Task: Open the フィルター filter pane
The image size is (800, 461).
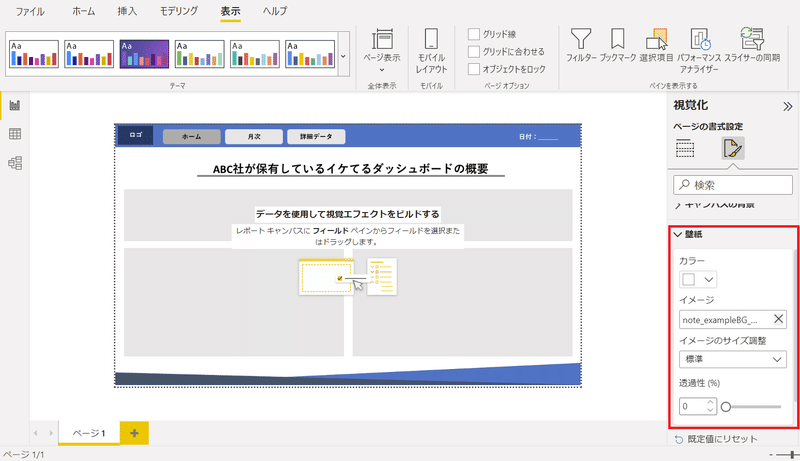Action: tap(581, 46)
